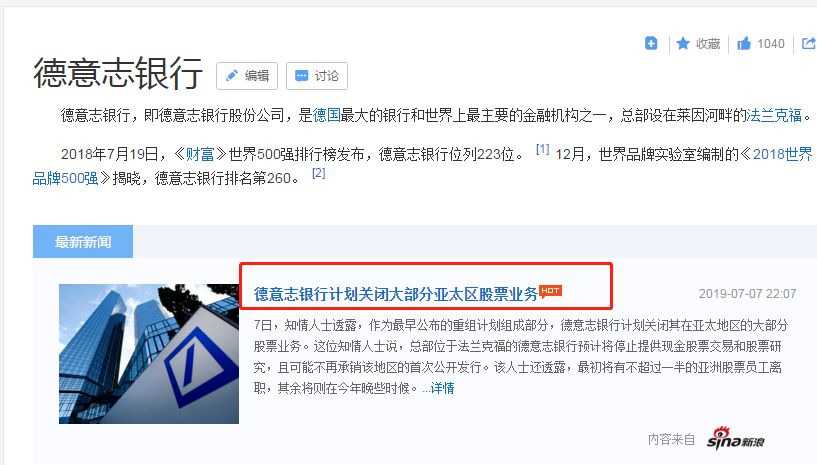Open the 法兰克福 hyperlink
Screen dimensions: 817x465
click(x=774, y=115)
